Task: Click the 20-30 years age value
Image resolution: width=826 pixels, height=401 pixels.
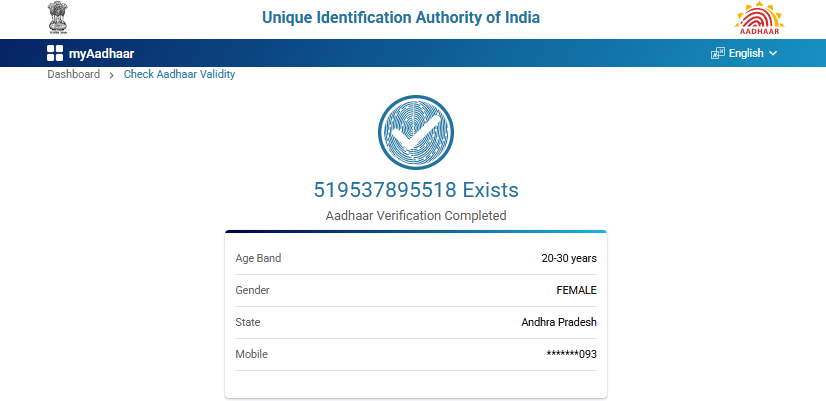Action: tap(569, 258)
